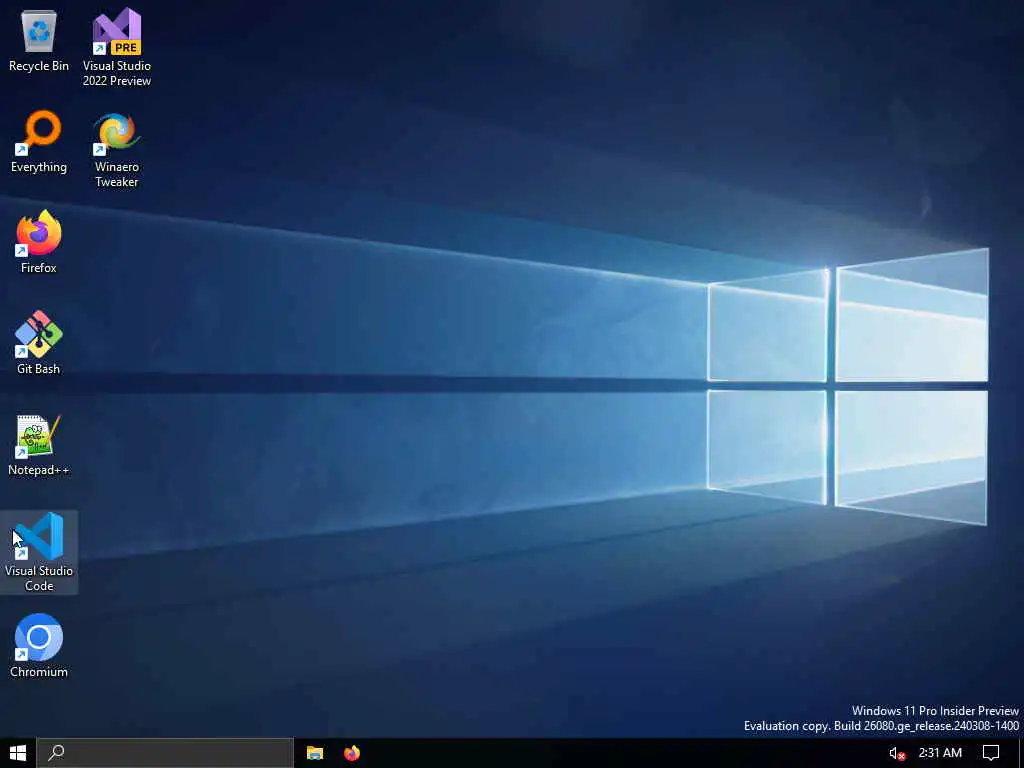
Task: Select the Winaero Tweaker shortcut
Action: (117, 149)
